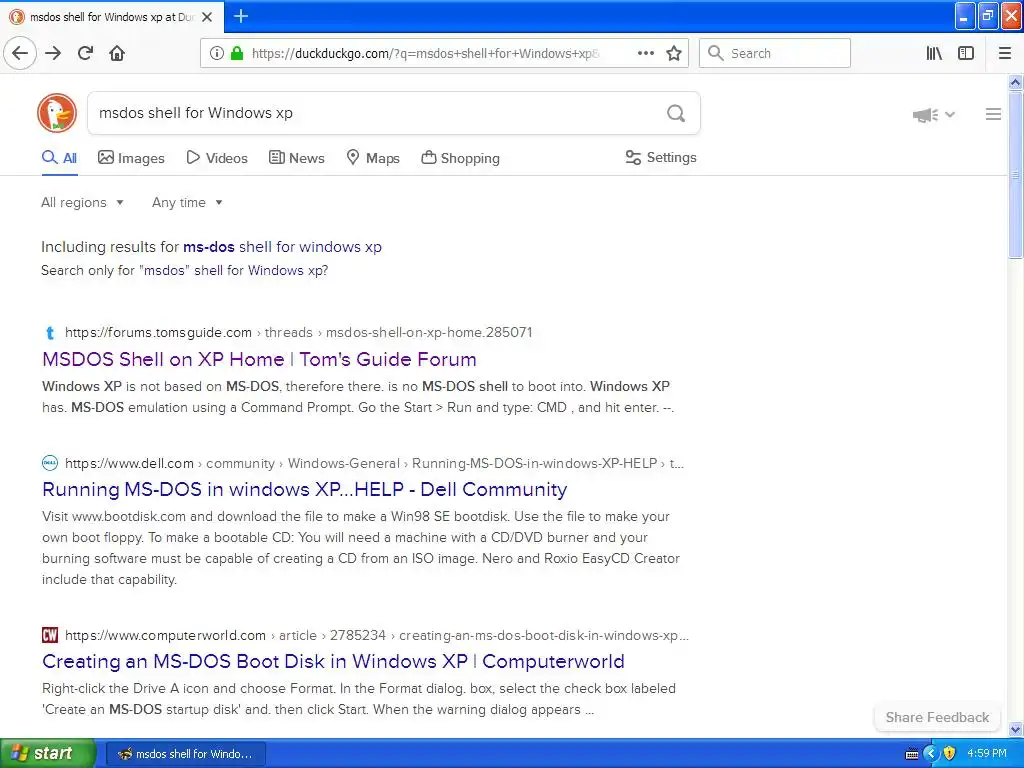Bookmark this page with the star

[674, 53]
